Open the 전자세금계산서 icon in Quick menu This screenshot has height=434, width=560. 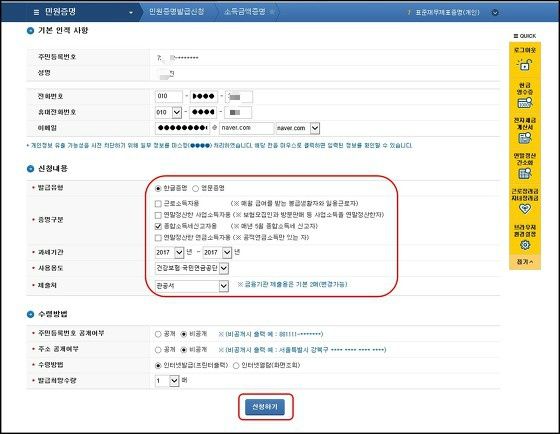pos(525,138)
